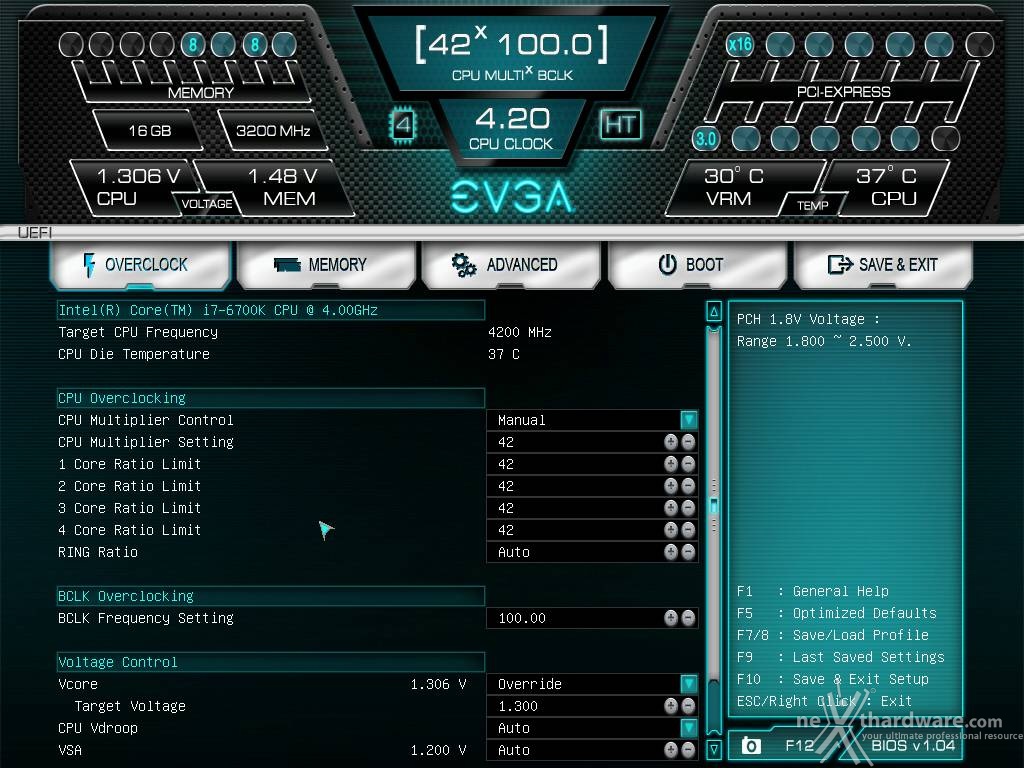Click the 4-core CPU chip icon
The image size is (1024, 768).
(403, 124)
